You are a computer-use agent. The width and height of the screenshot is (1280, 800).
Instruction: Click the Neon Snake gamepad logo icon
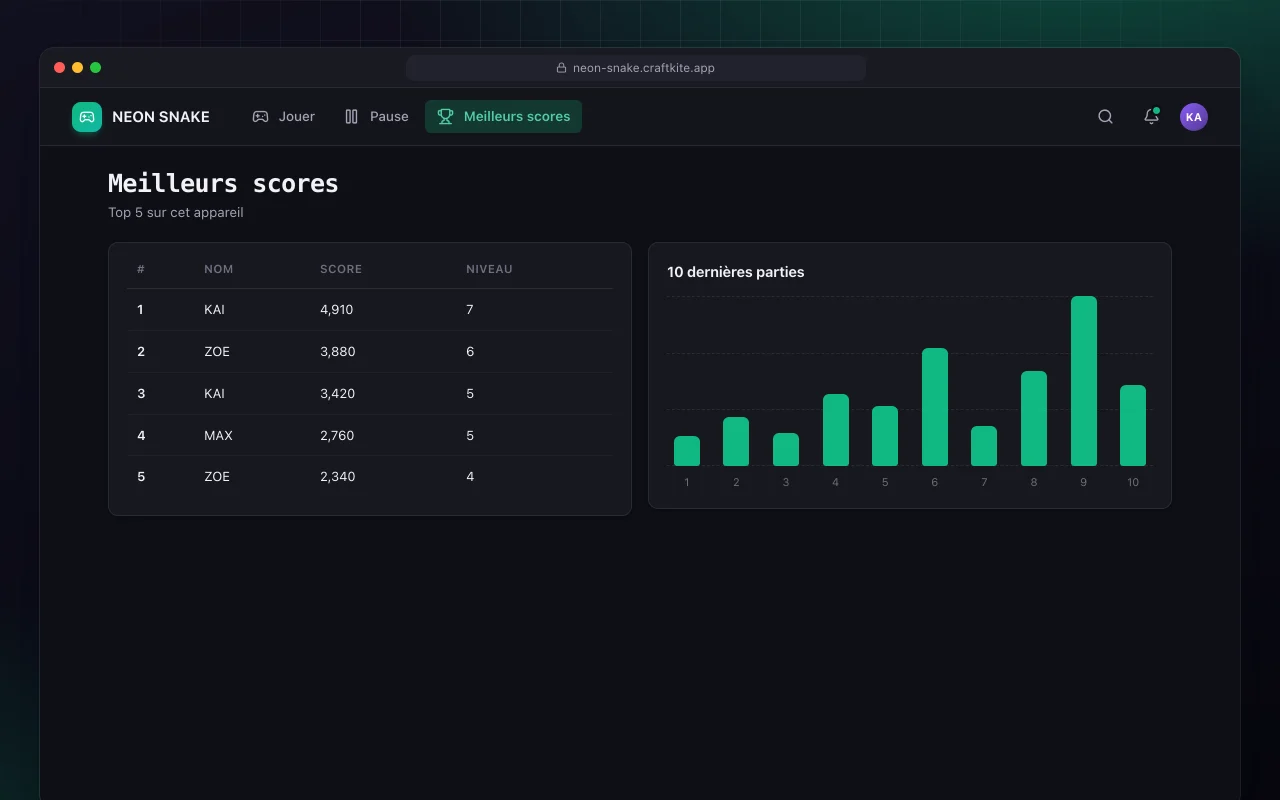(87, 117)
